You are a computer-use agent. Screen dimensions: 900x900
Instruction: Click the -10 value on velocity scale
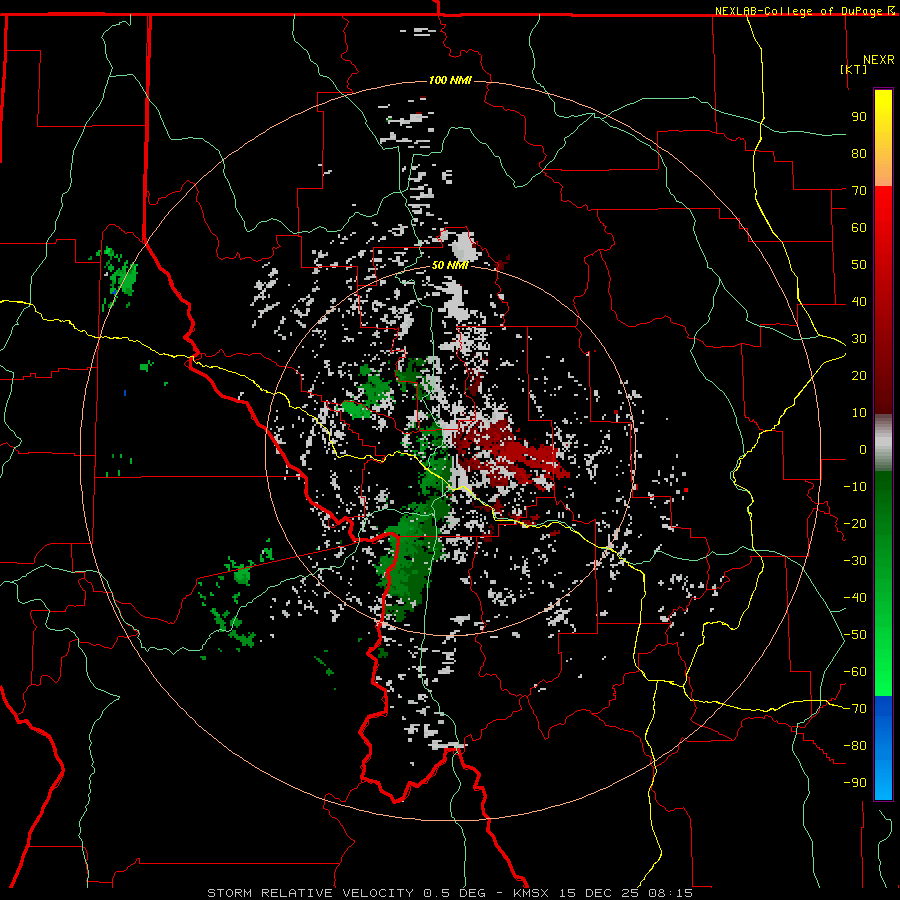[x=855, y=487]
